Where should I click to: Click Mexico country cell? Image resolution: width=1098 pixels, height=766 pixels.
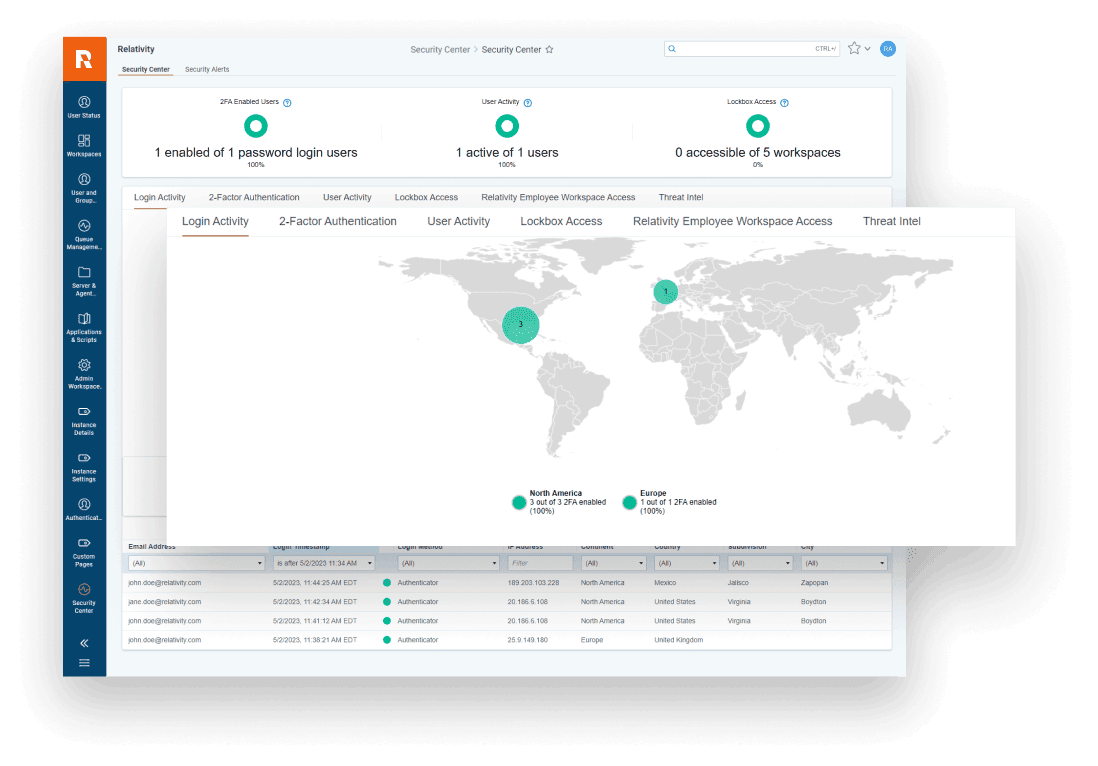click(665, 583)
